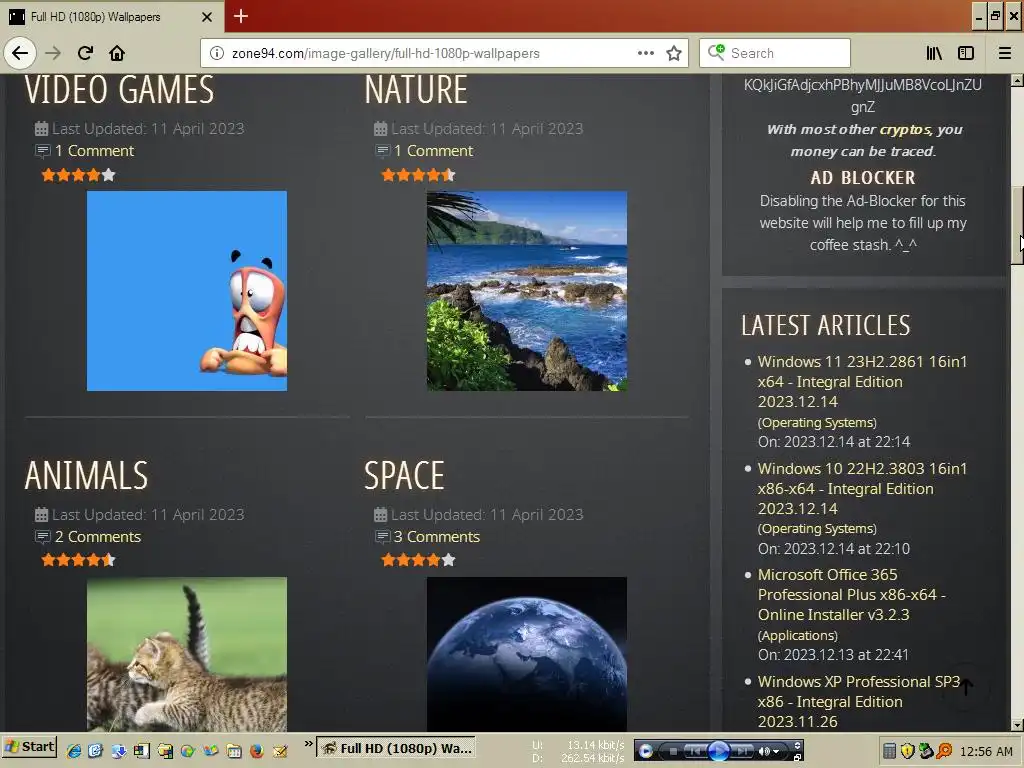
Task: Toggle the sidebar view icon
Action: [x=966, y=53]
